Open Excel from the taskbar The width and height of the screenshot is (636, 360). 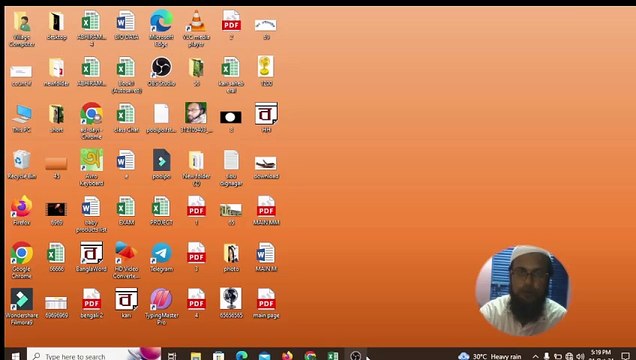tap(333, 356)
